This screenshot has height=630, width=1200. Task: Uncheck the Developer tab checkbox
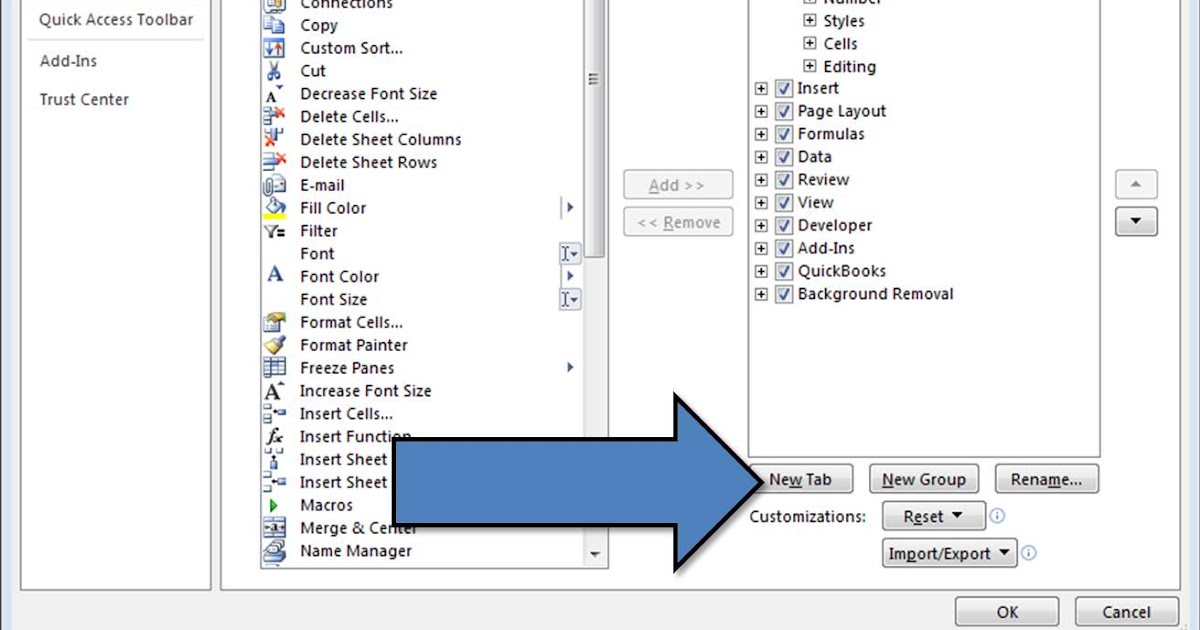783,225
